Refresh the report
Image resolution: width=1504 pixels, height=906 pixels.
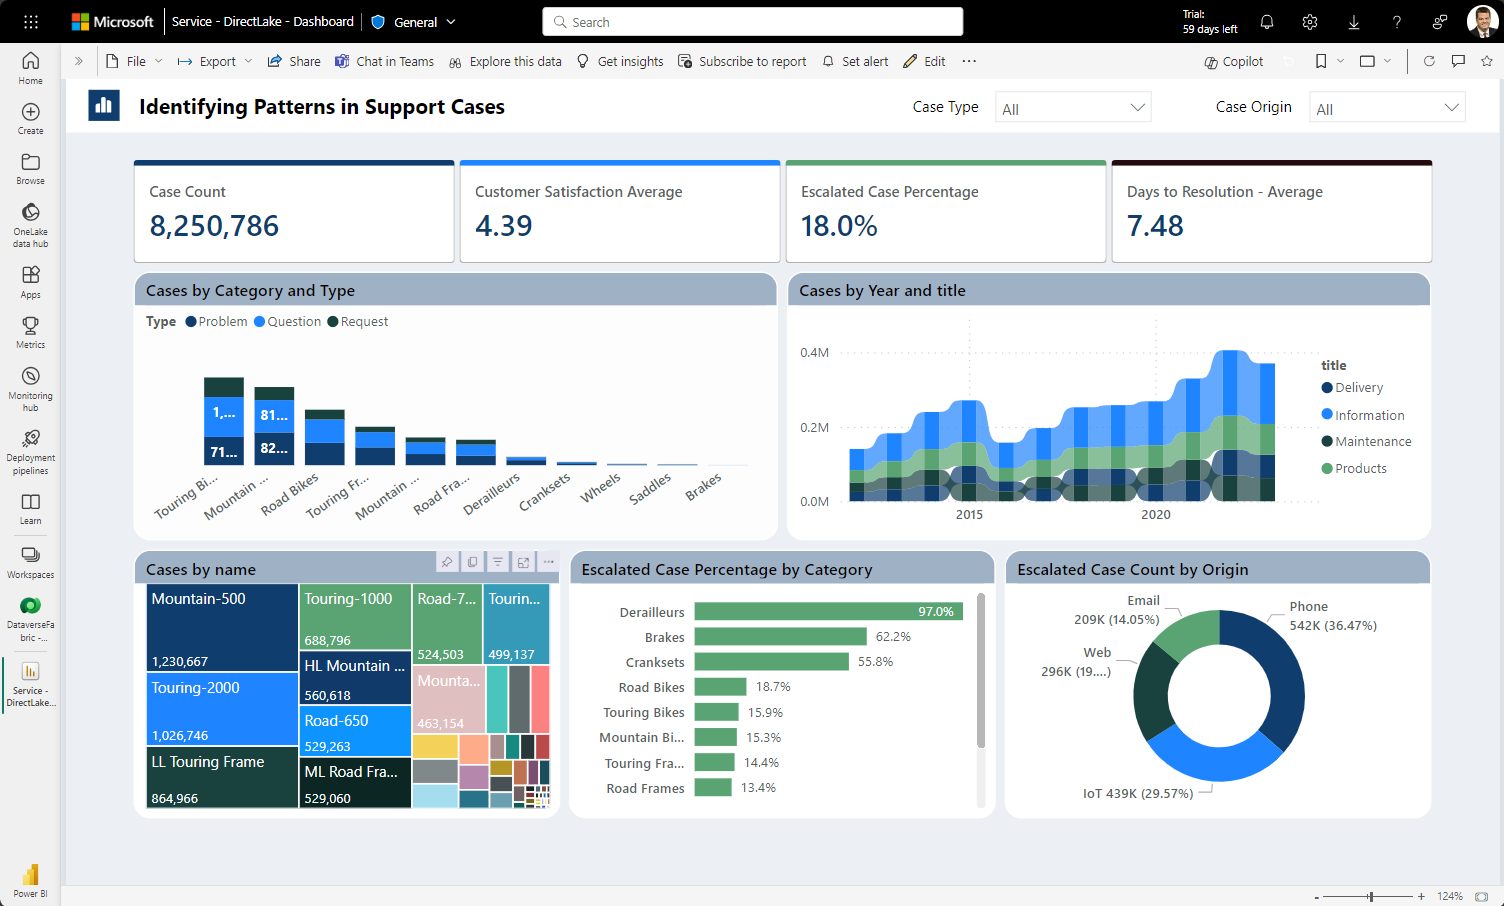(x=1429, y=60)
